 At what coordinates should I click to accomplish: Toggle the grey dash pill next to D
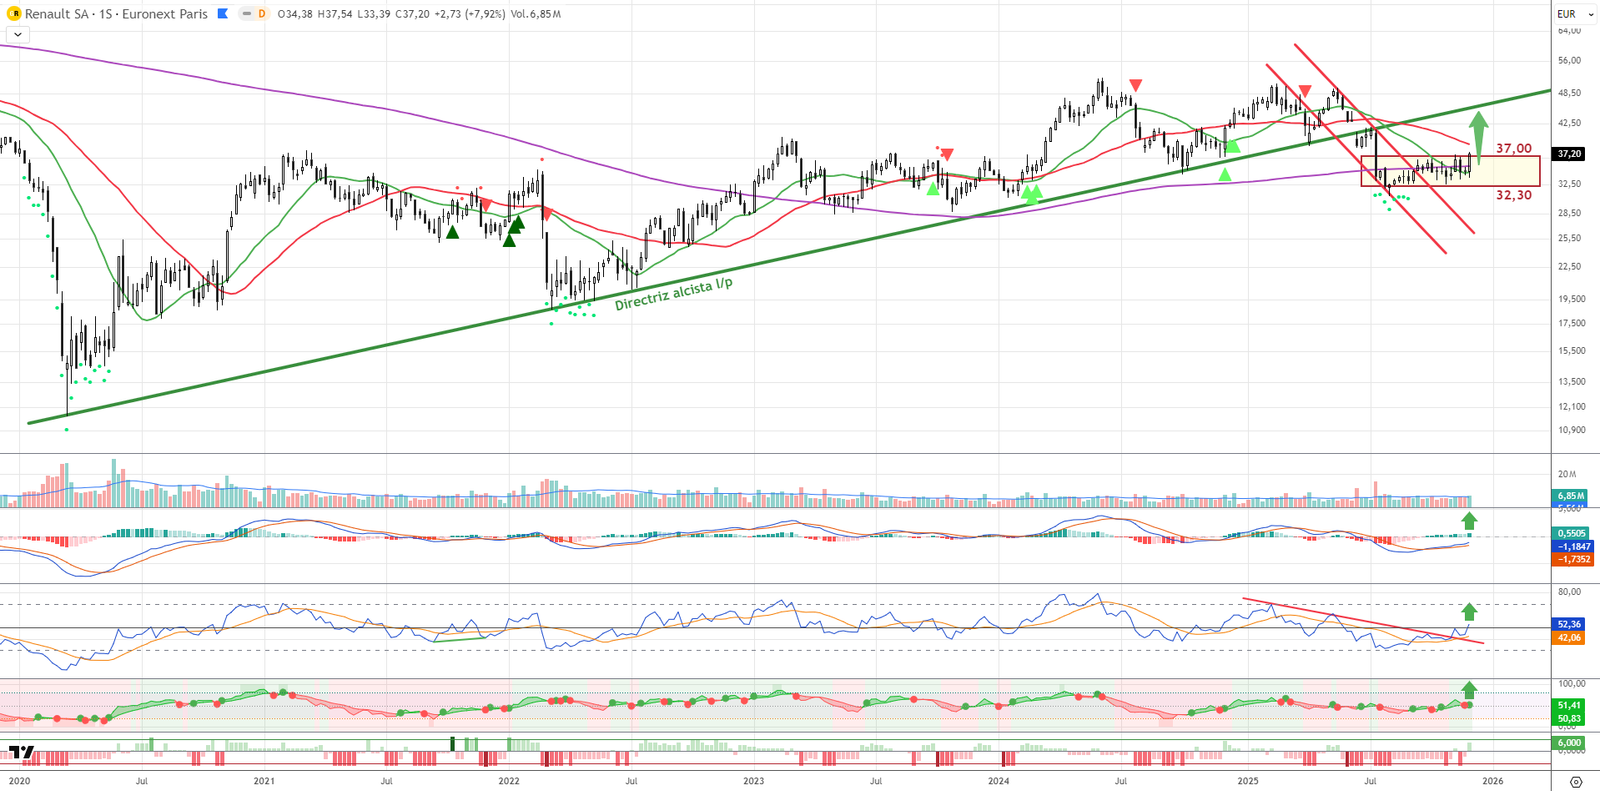tap(246, 14)
